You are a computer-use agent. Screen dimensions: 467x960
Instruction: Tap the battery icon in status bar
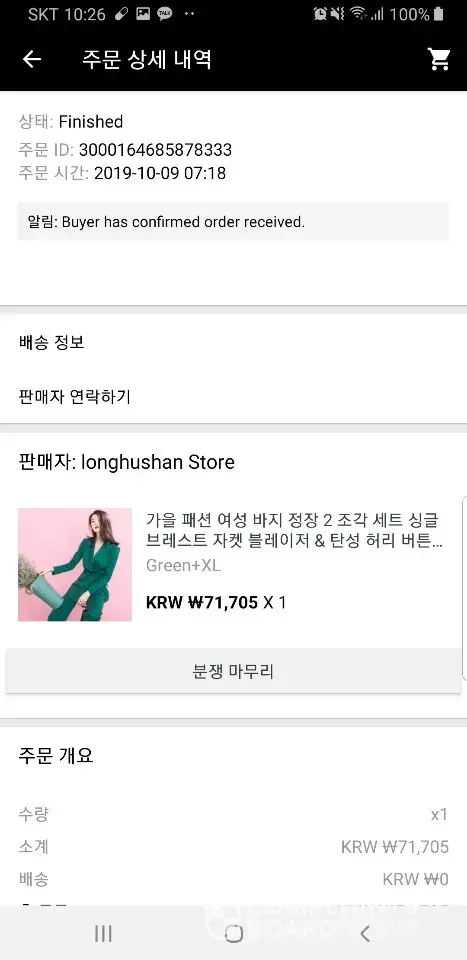point(438,13)
